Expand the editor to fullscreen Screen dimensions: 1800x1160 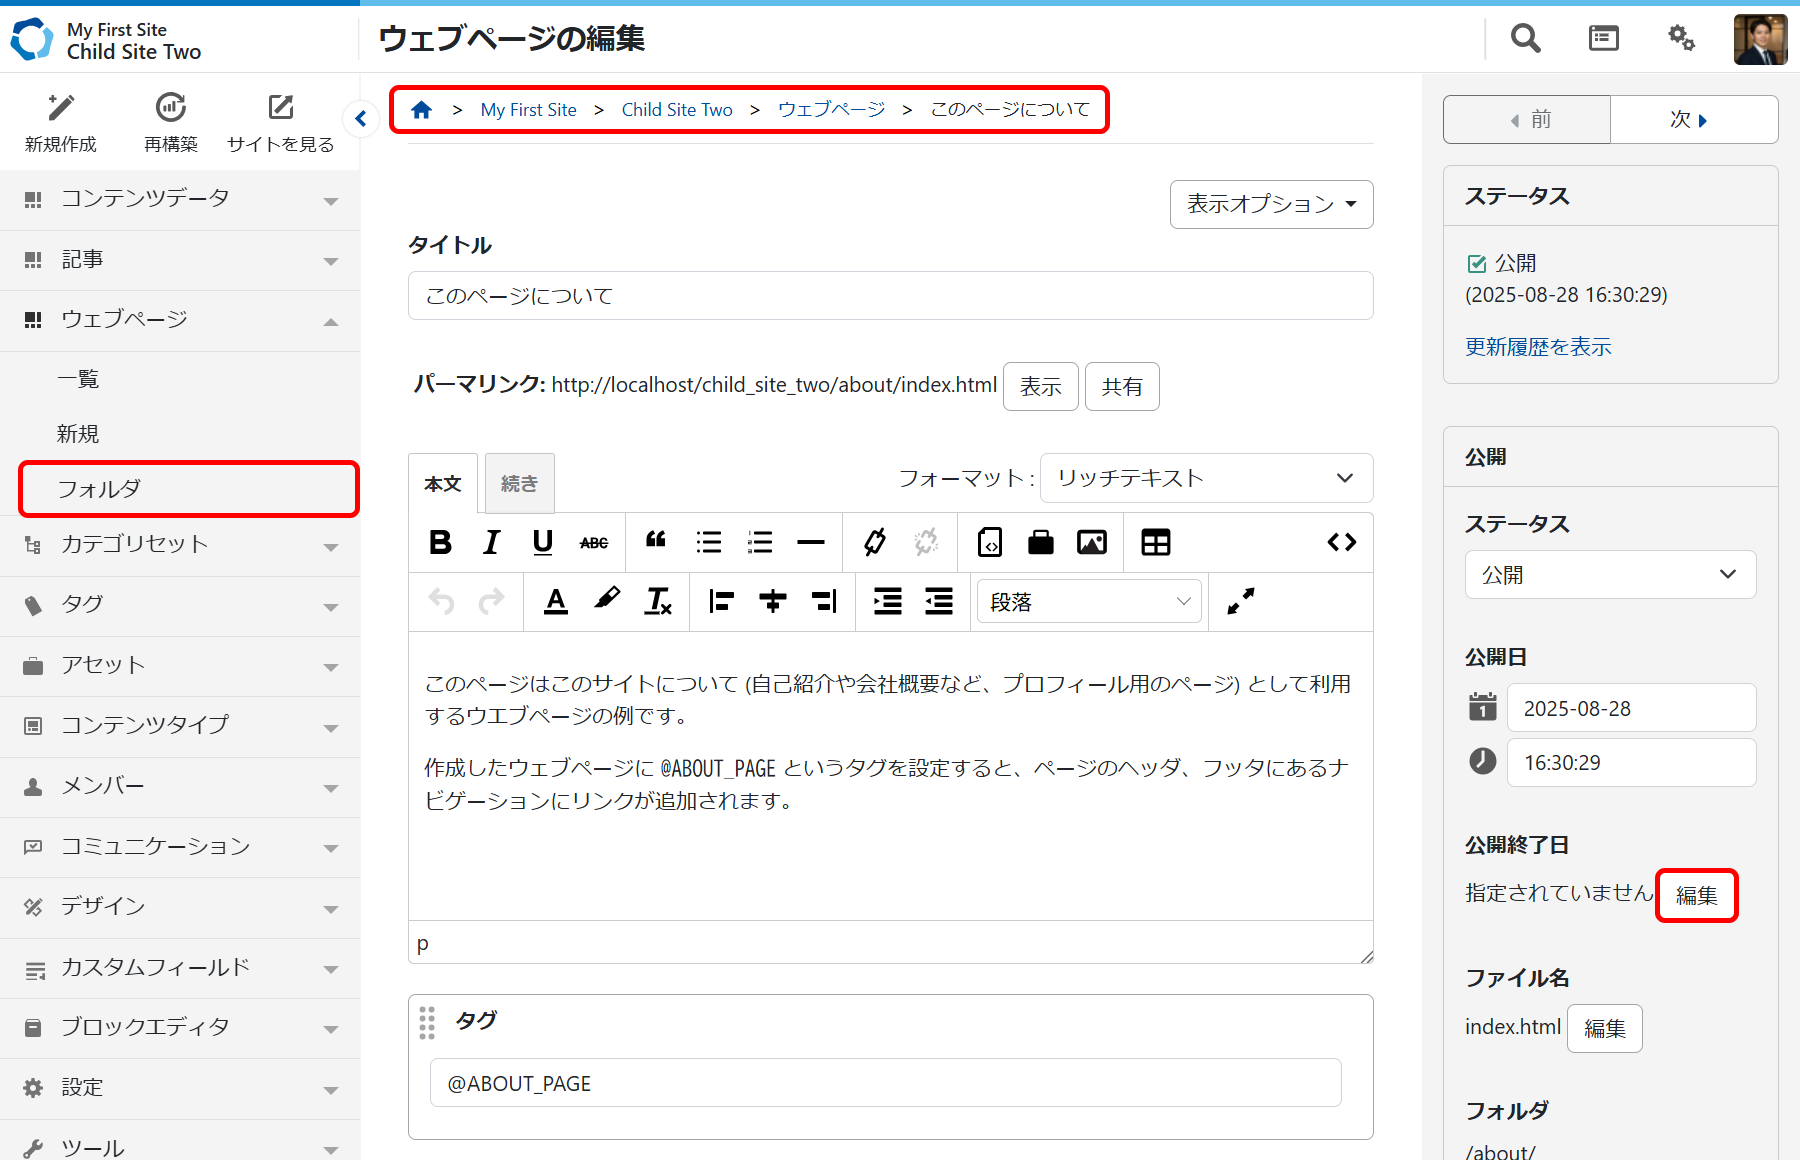pyautogui.click(x=1240, y=602)
